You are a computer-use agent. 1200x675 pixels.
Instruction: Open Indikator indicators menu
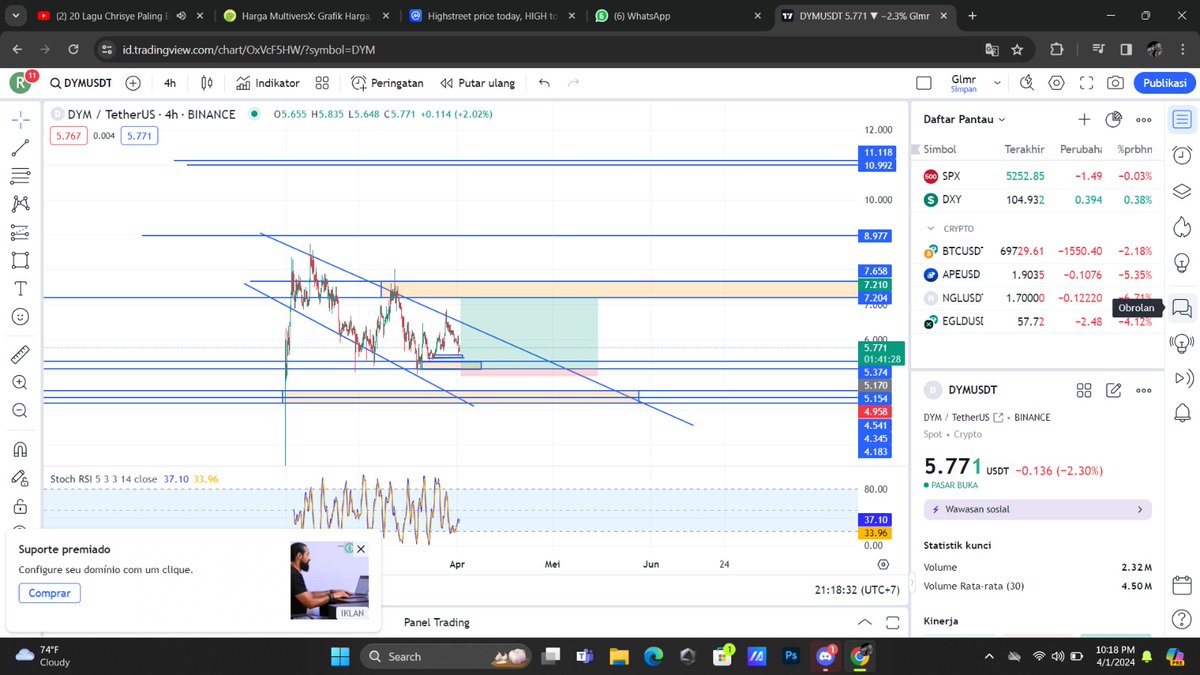(267, 83)
